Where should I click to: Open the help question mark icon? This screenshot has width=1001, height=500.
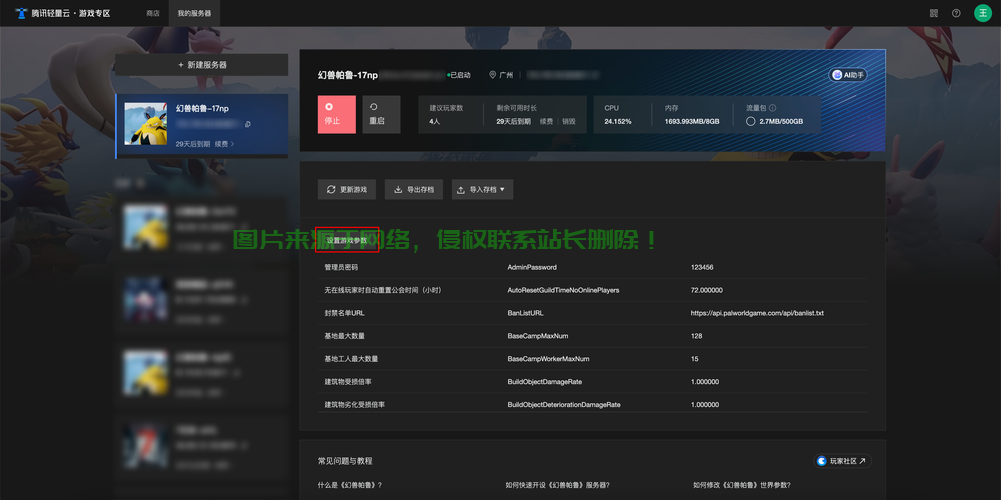956,13
